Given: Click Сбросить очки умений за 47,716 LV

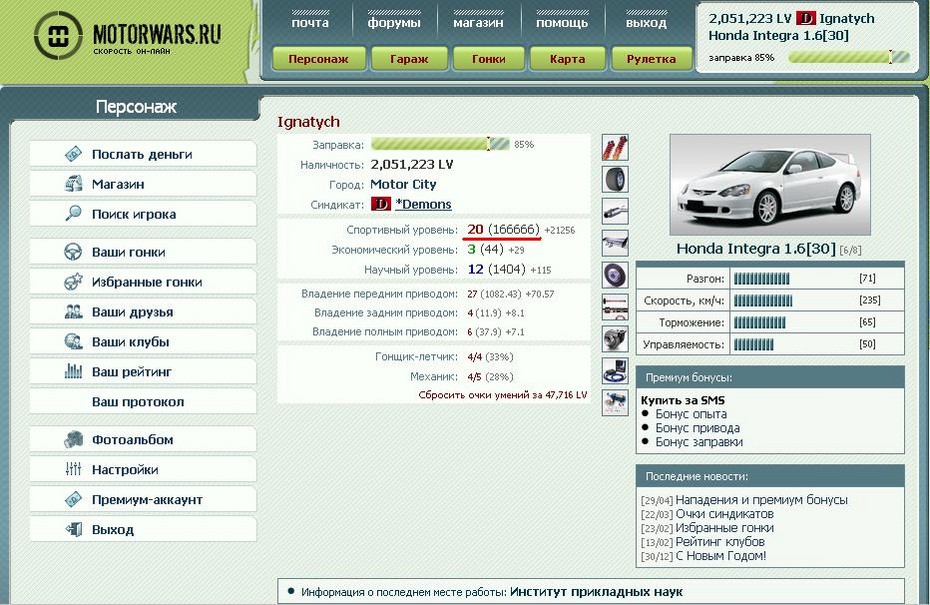Looking at the screenshot, I should click(x=502, y=394).
